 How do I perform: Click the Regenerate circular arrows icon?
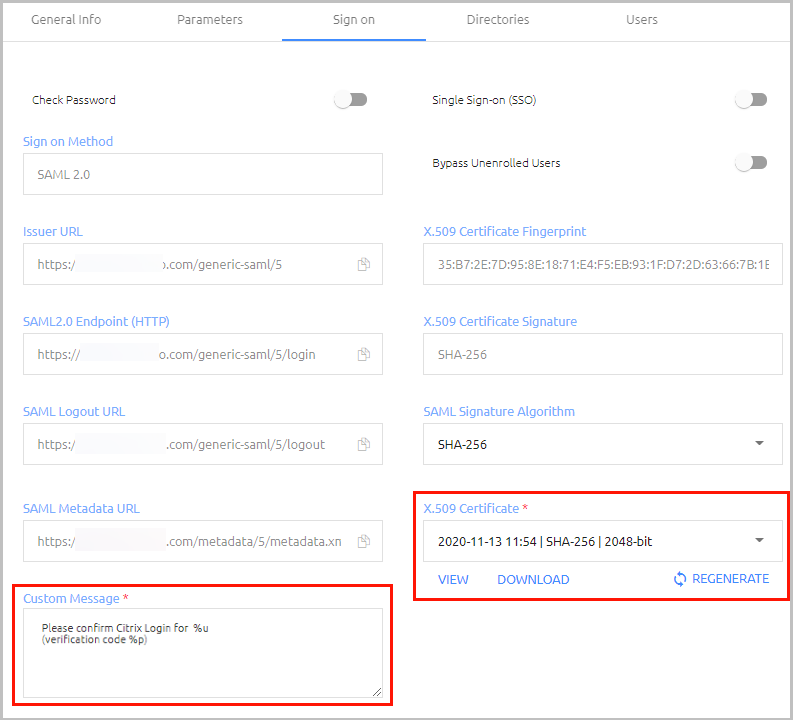(x=680, y=579)
